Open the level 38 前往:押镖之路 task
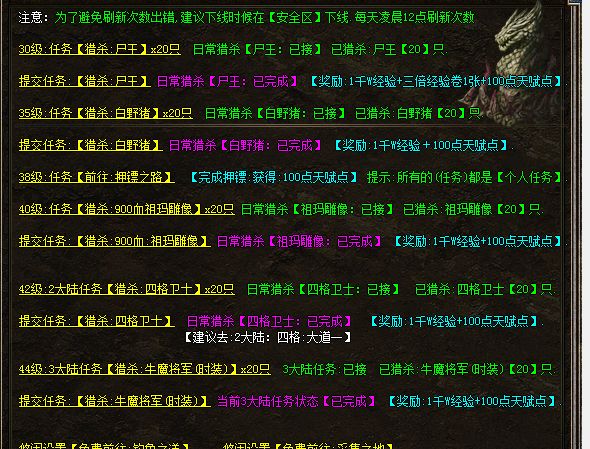 click(97, 177)
